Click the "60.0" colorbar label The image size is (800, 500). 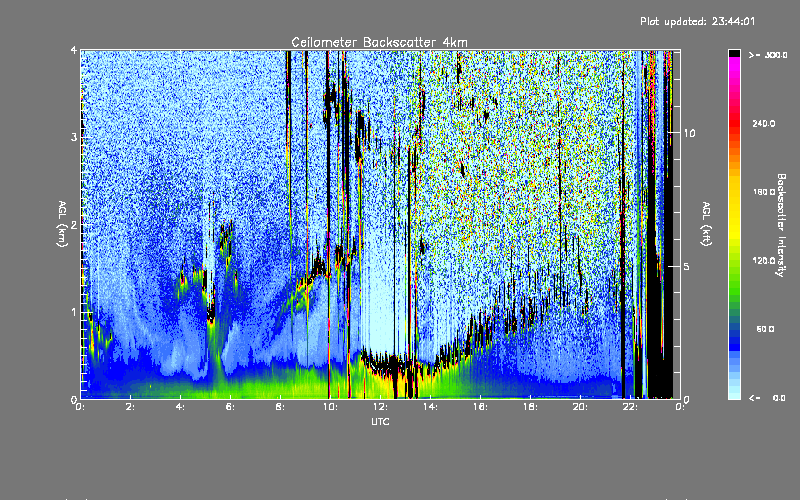click(765, 330)
